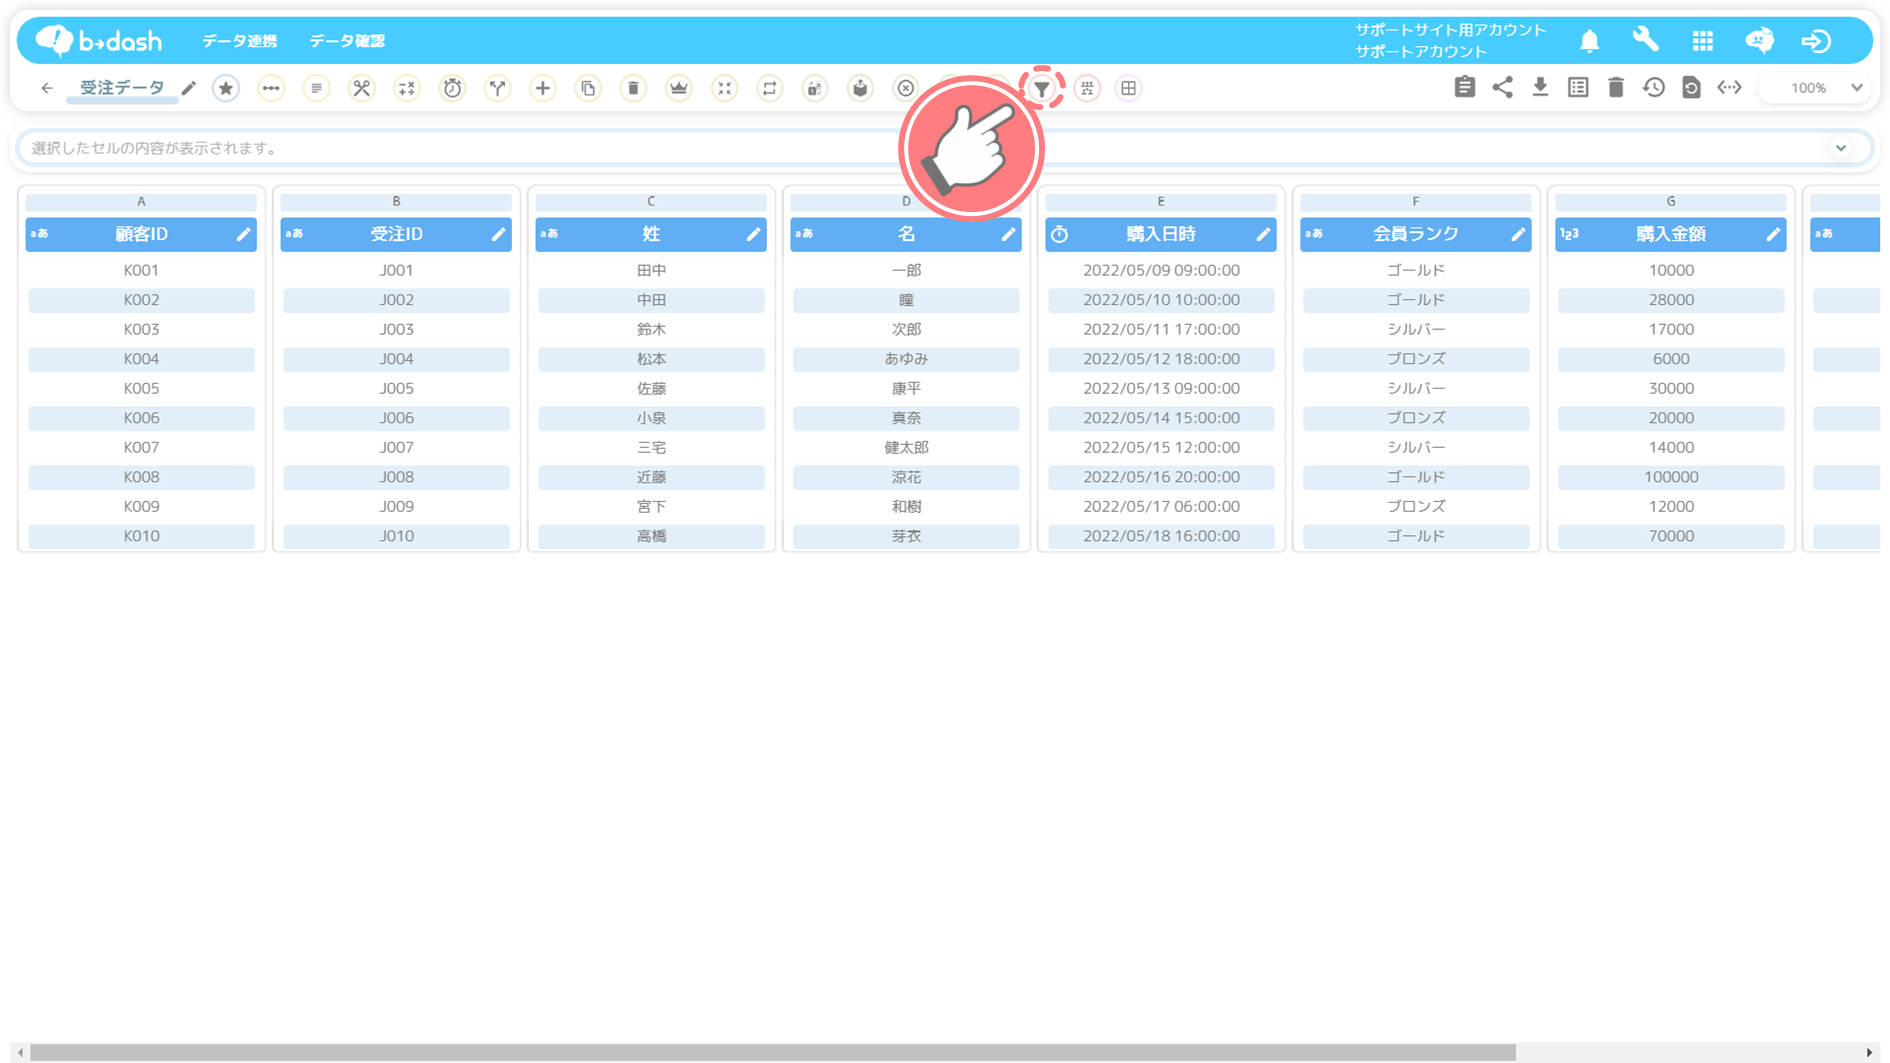Select cell 健太郎
This screenshot has width=1890, height=1063.
click(906, 447)
